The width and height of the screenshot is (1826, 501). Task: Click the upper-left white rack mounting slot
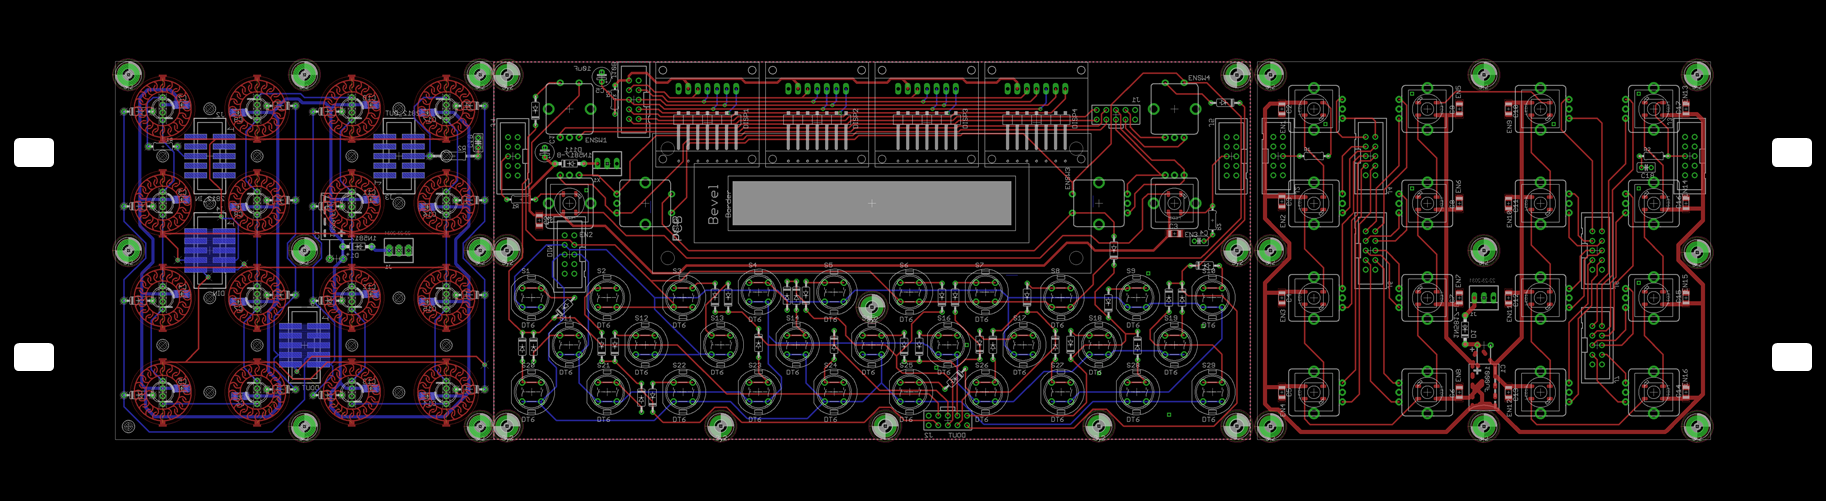(34, 153)
